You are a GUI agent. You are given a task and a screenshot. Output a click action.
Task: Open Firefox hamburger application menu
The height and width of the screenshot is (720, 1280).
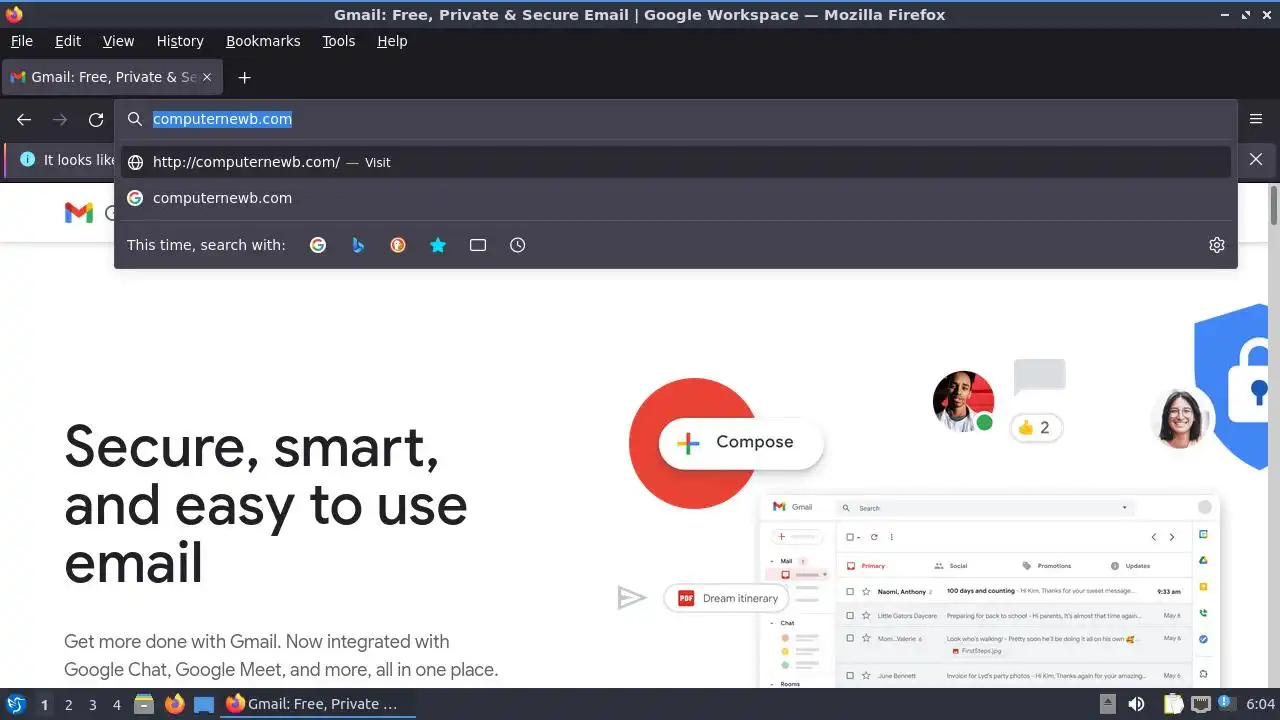[x=1256, y=119]
